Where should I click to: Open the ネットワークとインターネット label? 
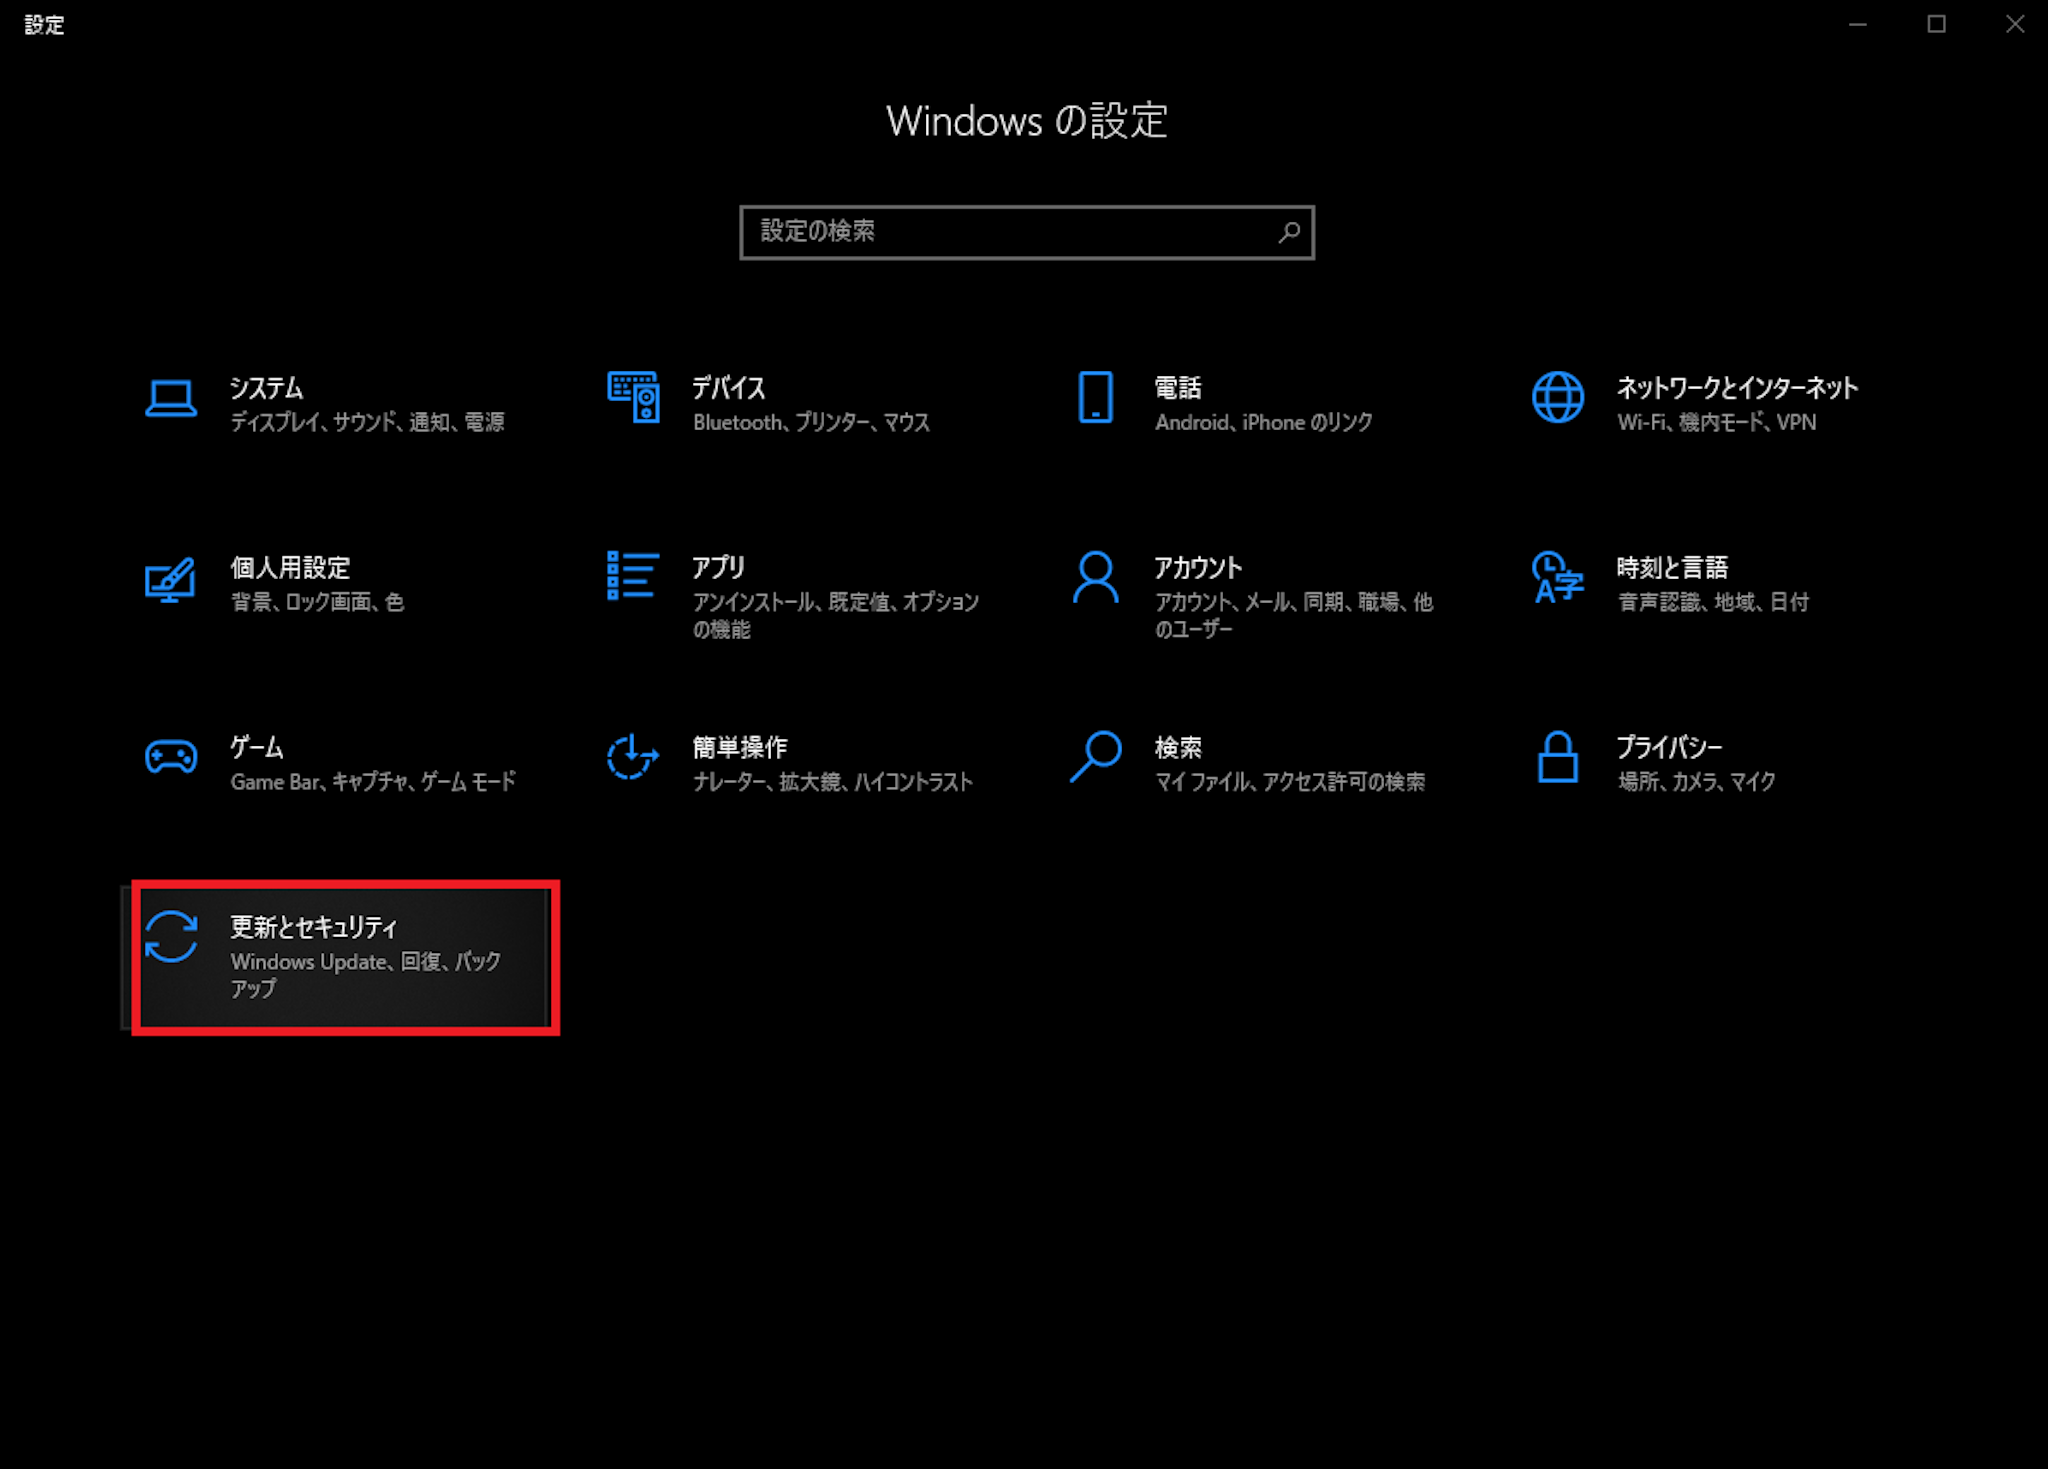pyautogui.click(x=1737, y=388)
